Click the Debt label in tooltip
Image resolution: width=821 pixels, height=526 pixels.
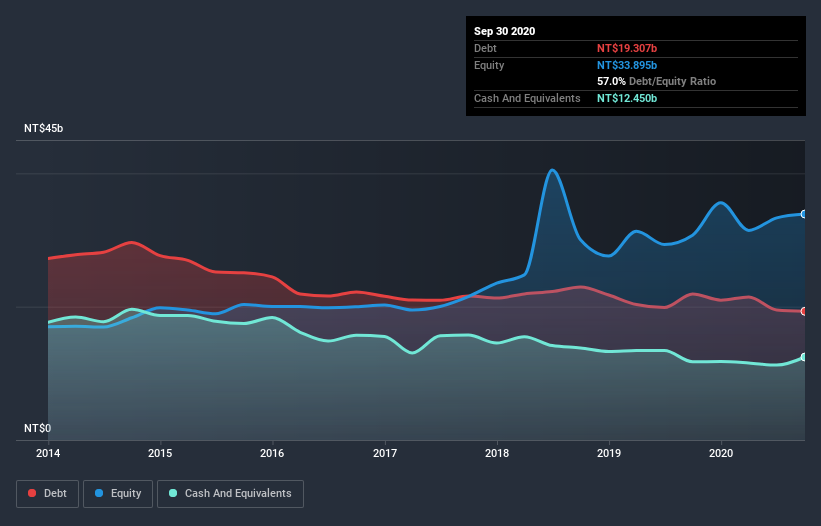coord(485,48)
